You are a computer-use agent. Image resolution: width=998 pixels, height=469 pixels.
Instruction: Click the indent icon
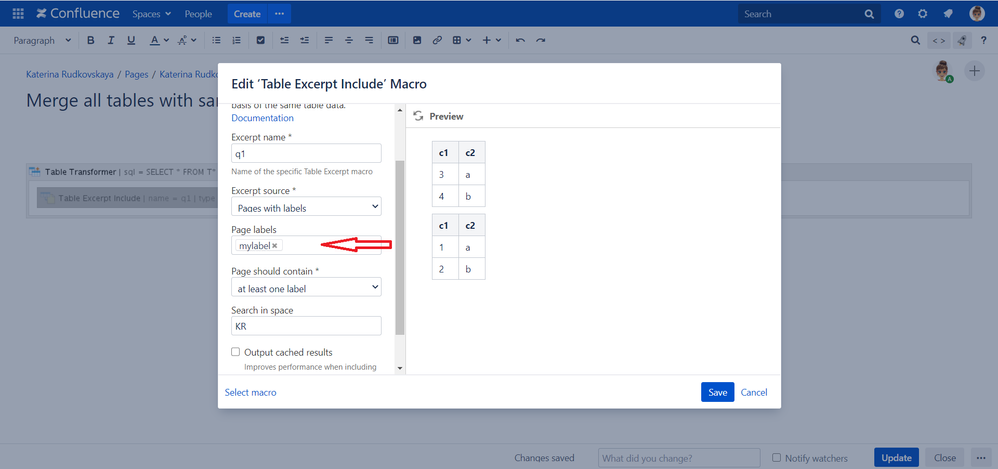point(305,40)
